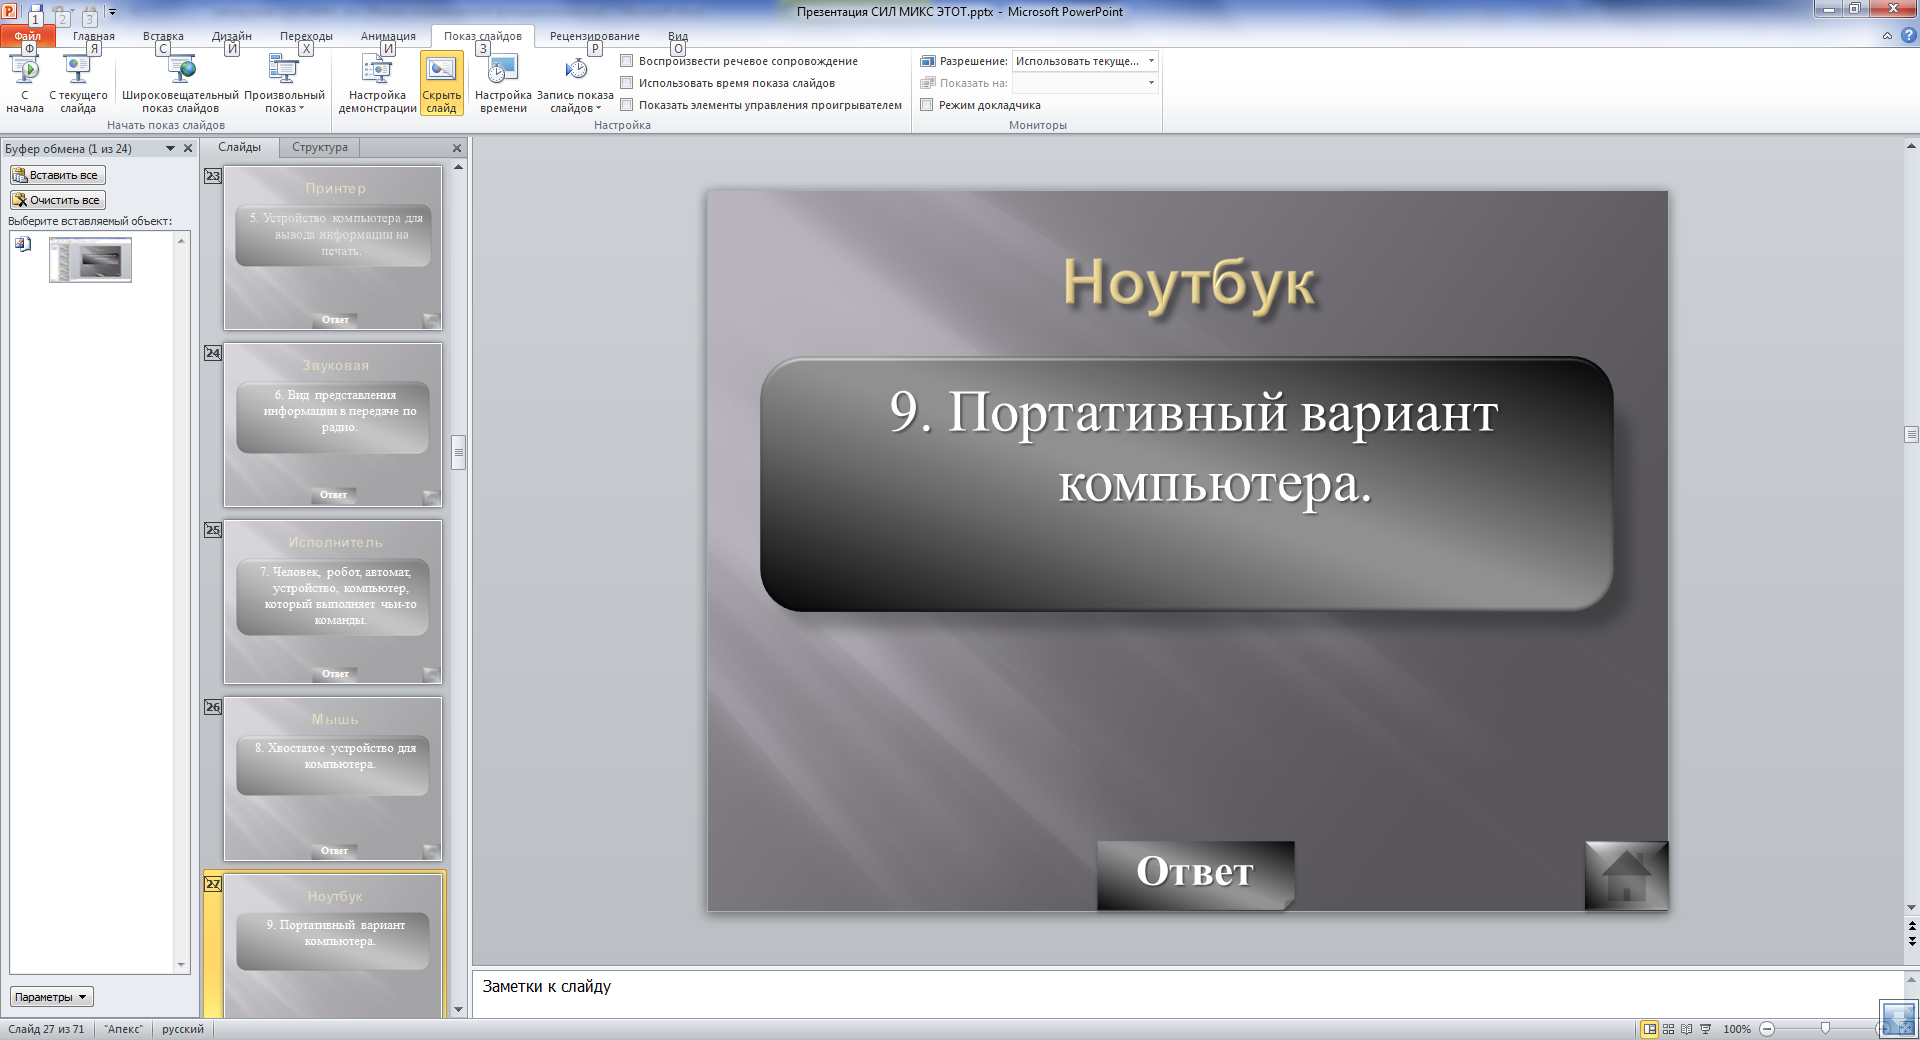The image size is (1920, 1040).
Task: Click the русский language indicator
Action: pos(183,1029)
